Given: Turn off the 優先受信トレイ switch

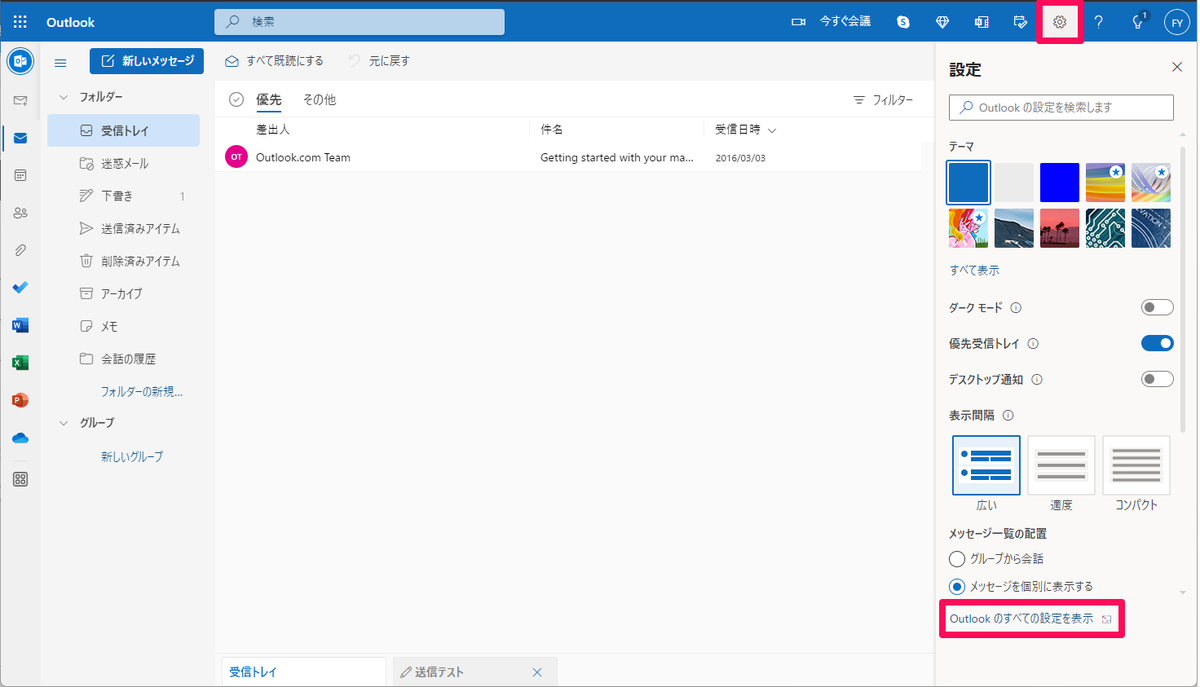Looking at the screenshot, I should 1157,343.
